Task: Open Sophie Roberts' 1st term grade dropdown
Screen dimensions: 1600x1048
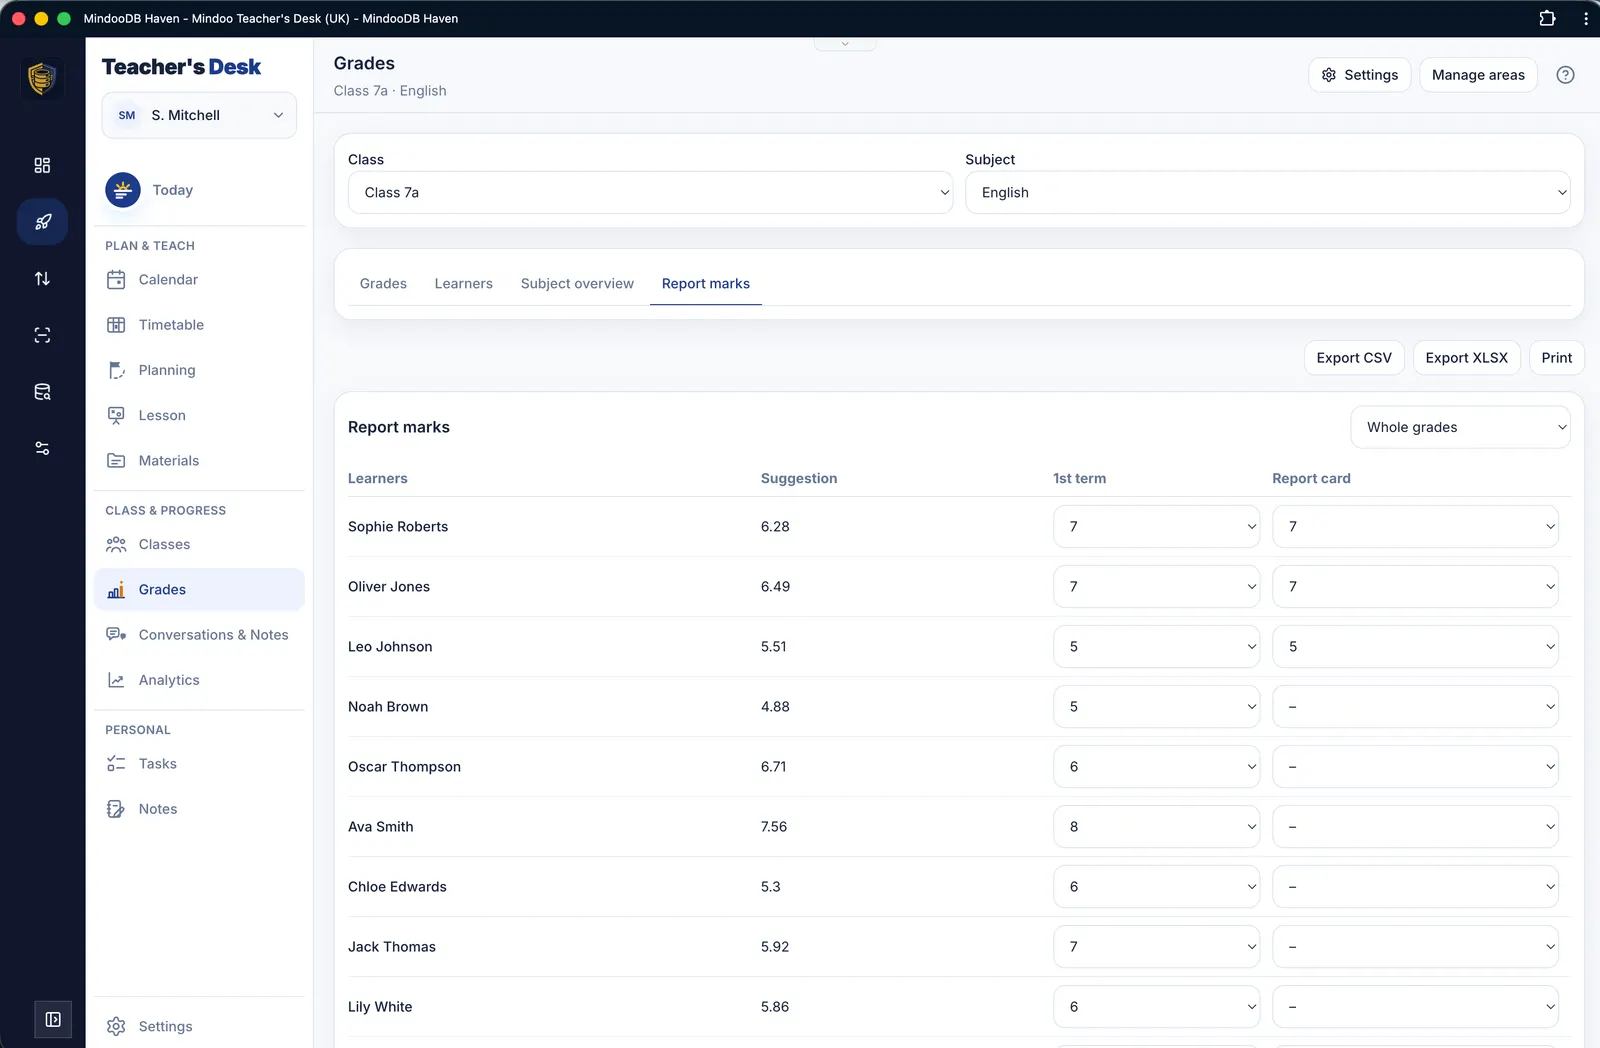Action: 1156,527
